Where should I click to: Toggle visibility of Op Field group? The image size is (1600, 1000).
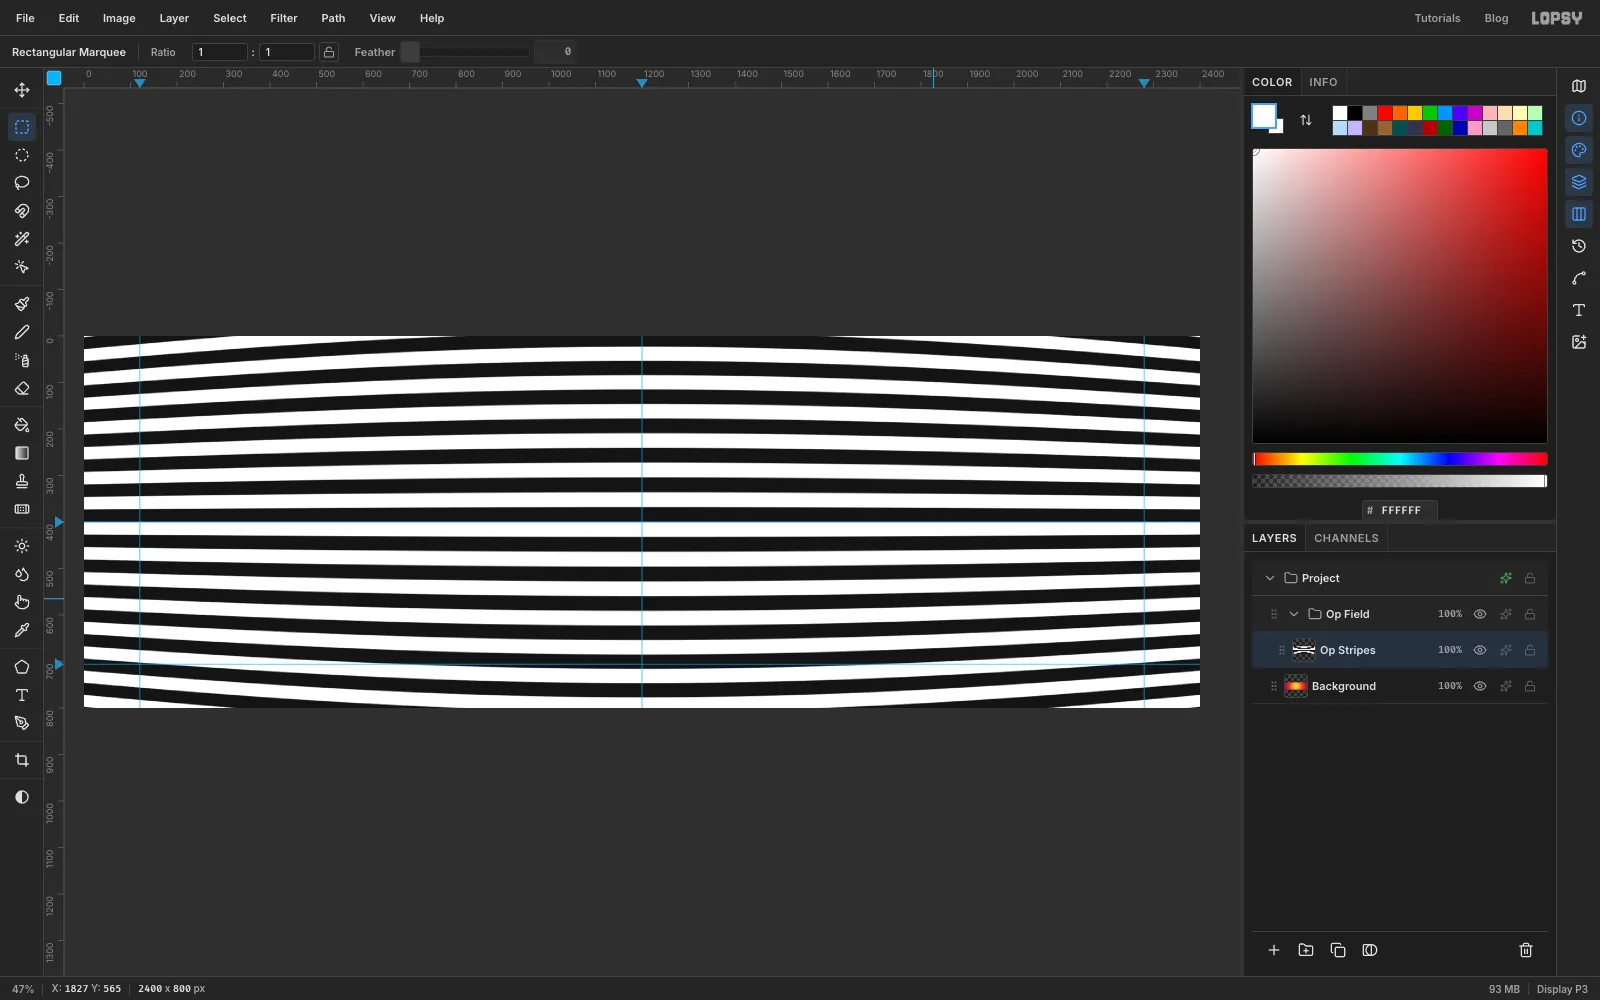[x=1480, y=614]
